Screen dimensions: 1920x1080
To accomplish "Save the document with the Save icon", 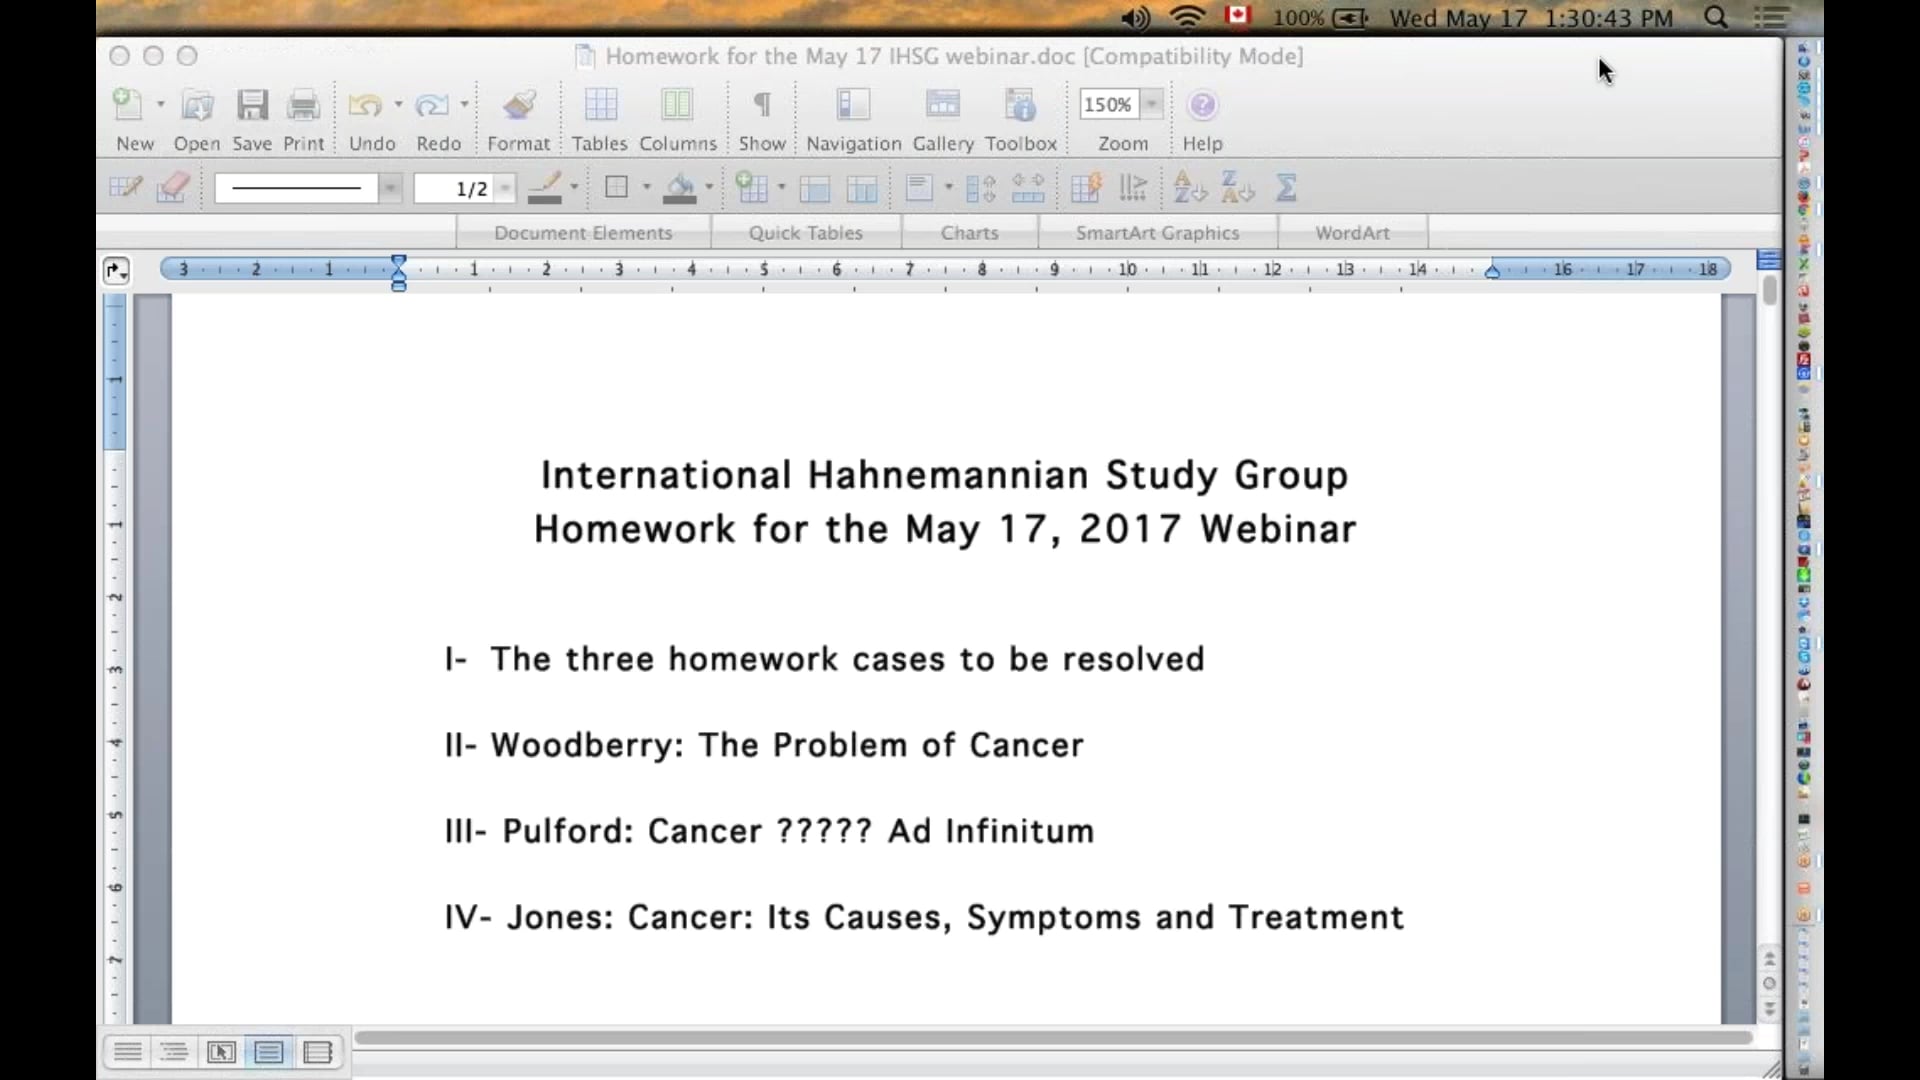I will (252, 104).
